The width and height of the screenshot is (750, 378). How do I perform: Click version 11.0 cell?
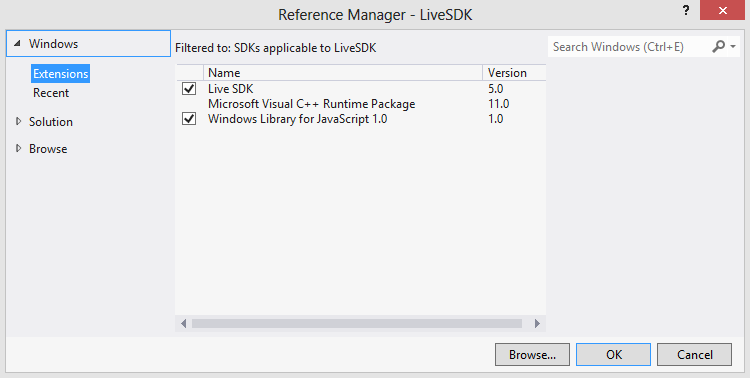pyautogui.click(x=498, y=104)
